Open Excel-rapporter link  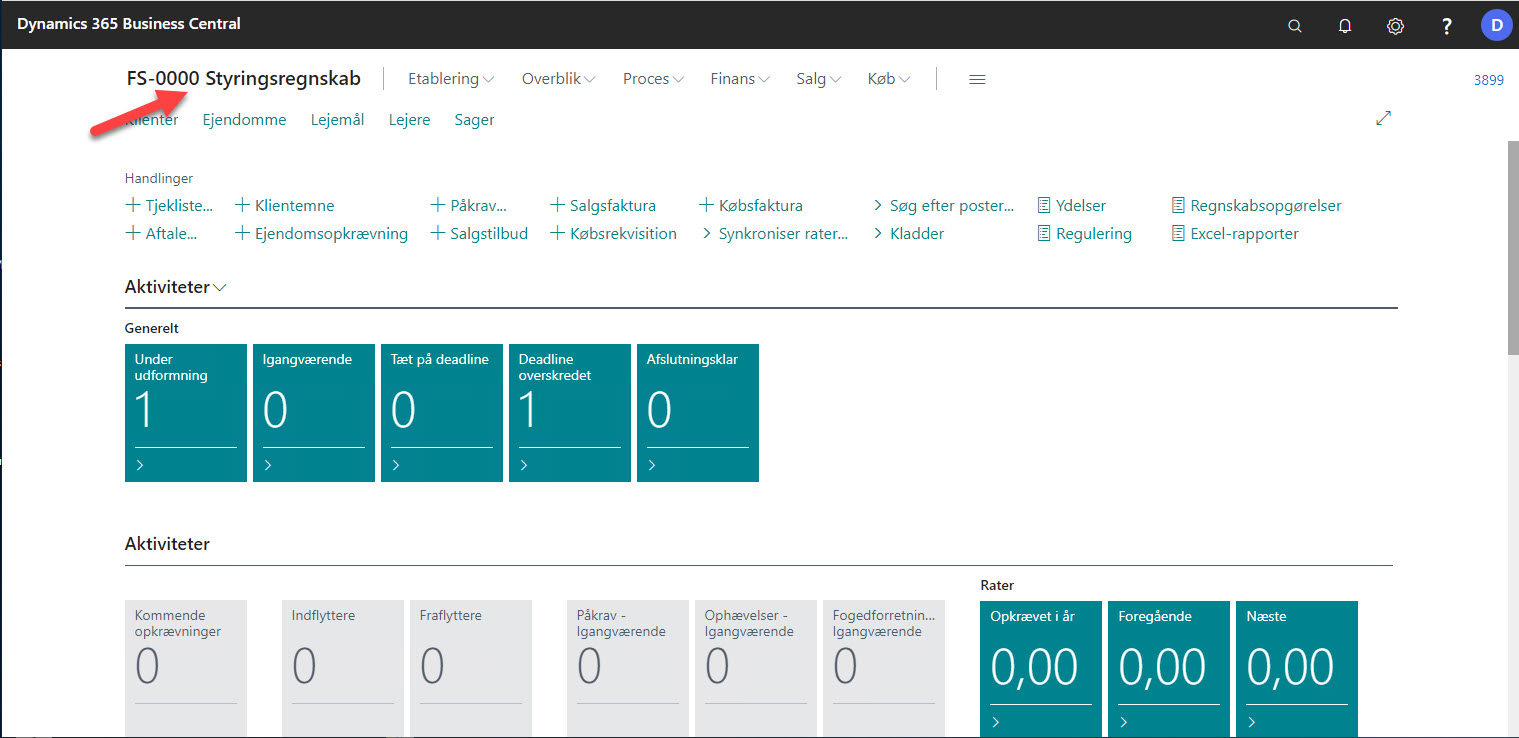pos(1236,234)
